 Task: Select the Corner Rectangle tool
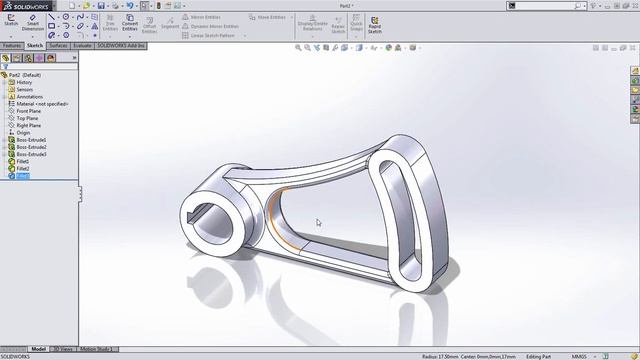51,26
